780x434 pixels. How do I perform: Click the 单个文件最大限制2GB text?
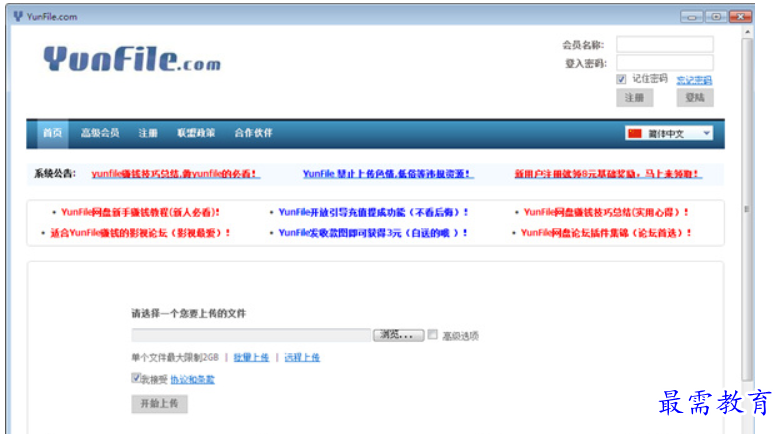(x=175, y=357)
